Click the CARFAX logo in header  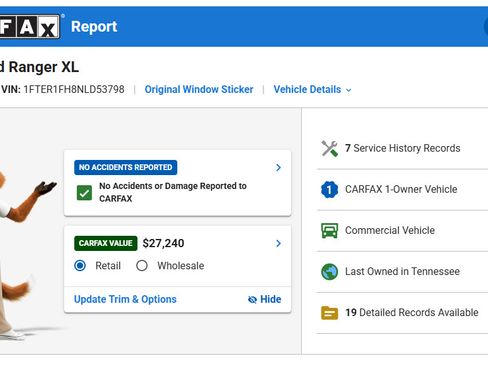29,26
